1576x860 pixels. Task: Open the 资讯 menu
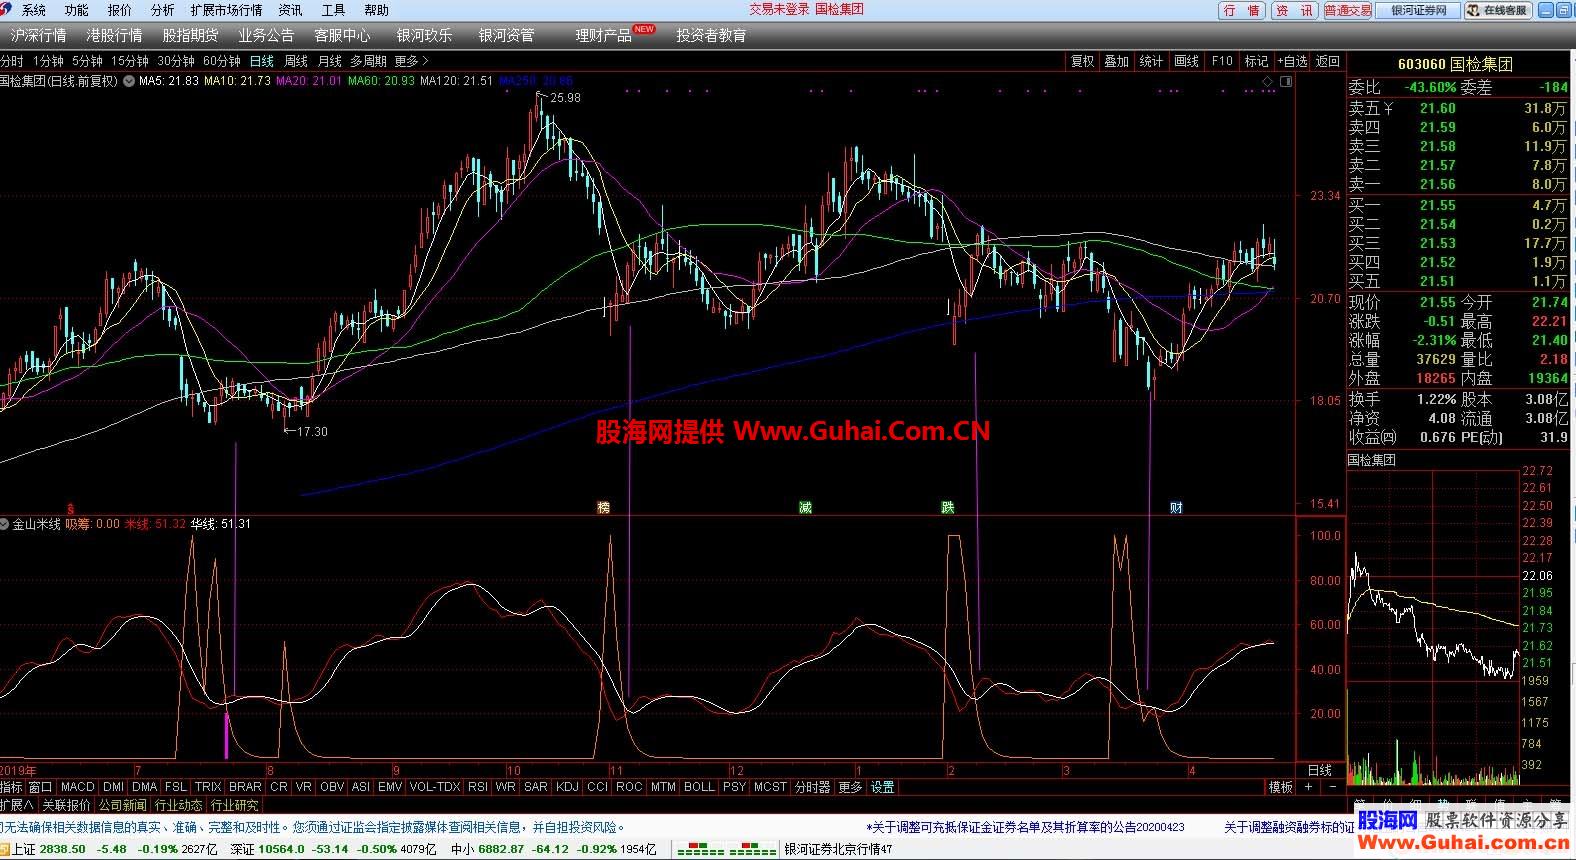click(x=290, y=10)
